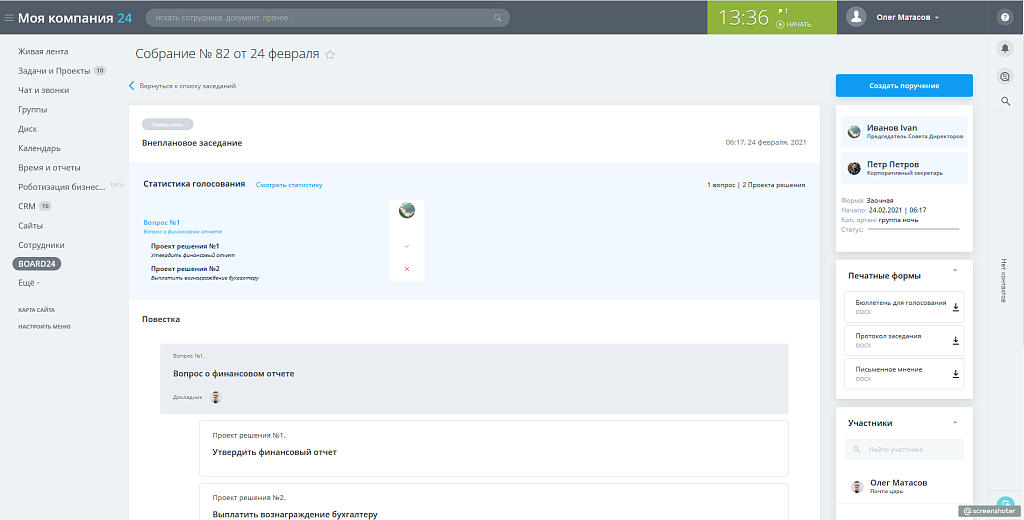
Task: Open Чат и звонки in sidebar
Action: [x=44, y=90]
